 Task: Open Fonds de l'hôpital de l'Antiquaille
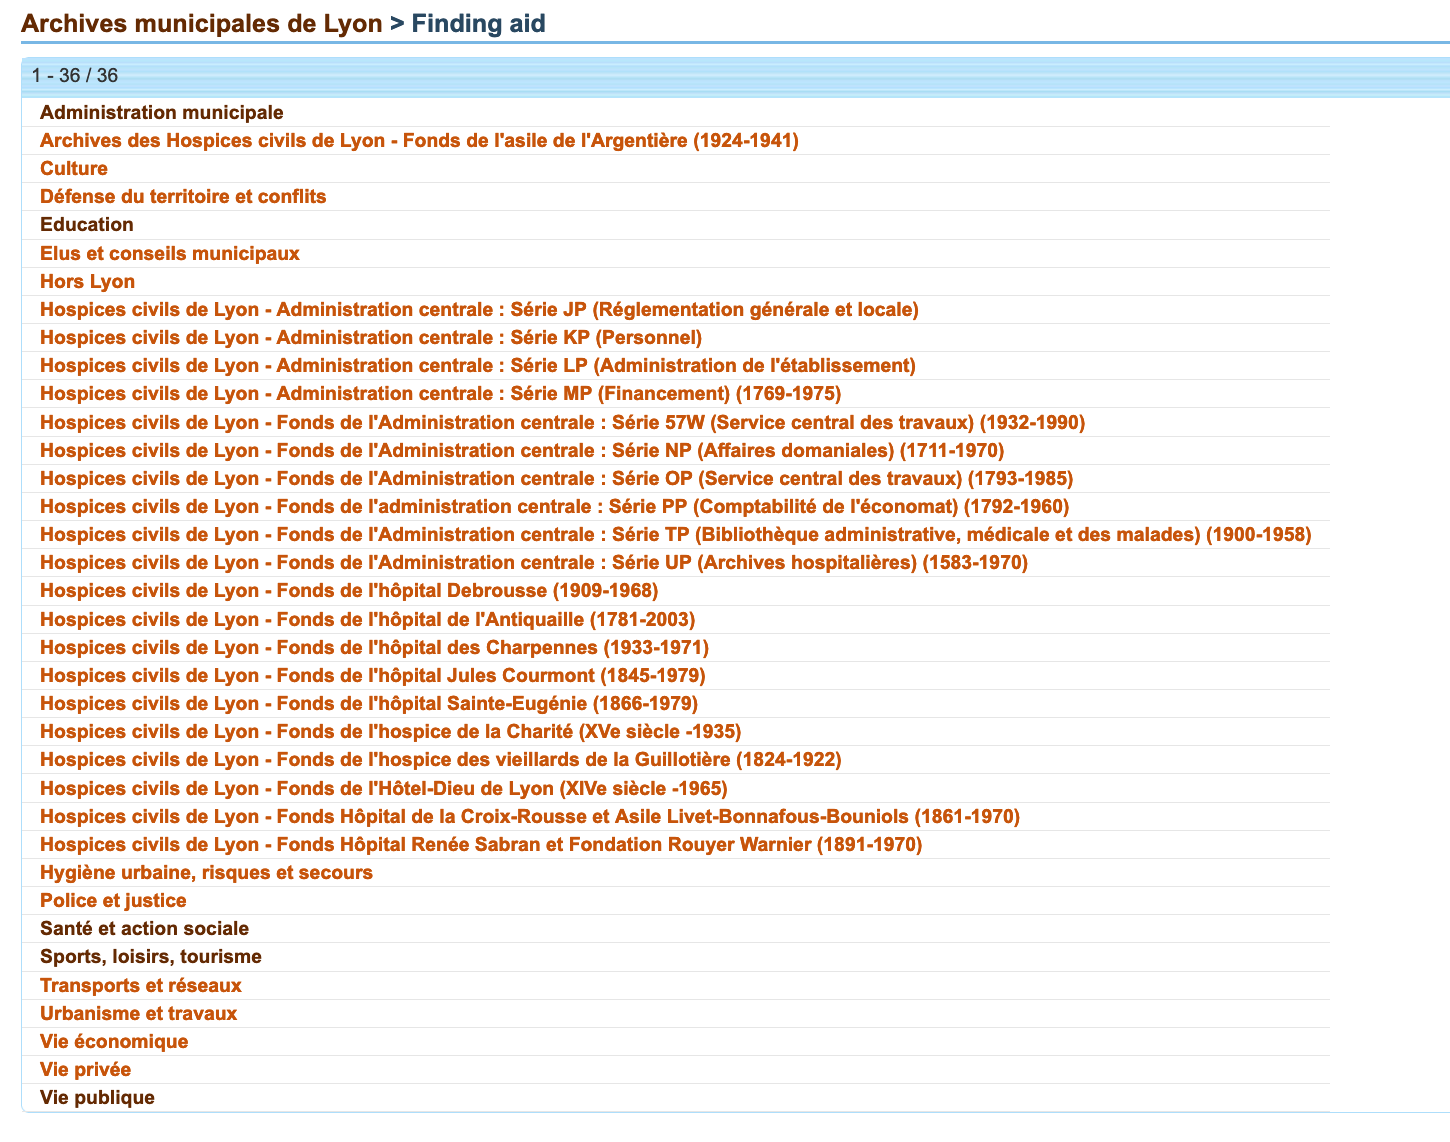pos(367,620)
